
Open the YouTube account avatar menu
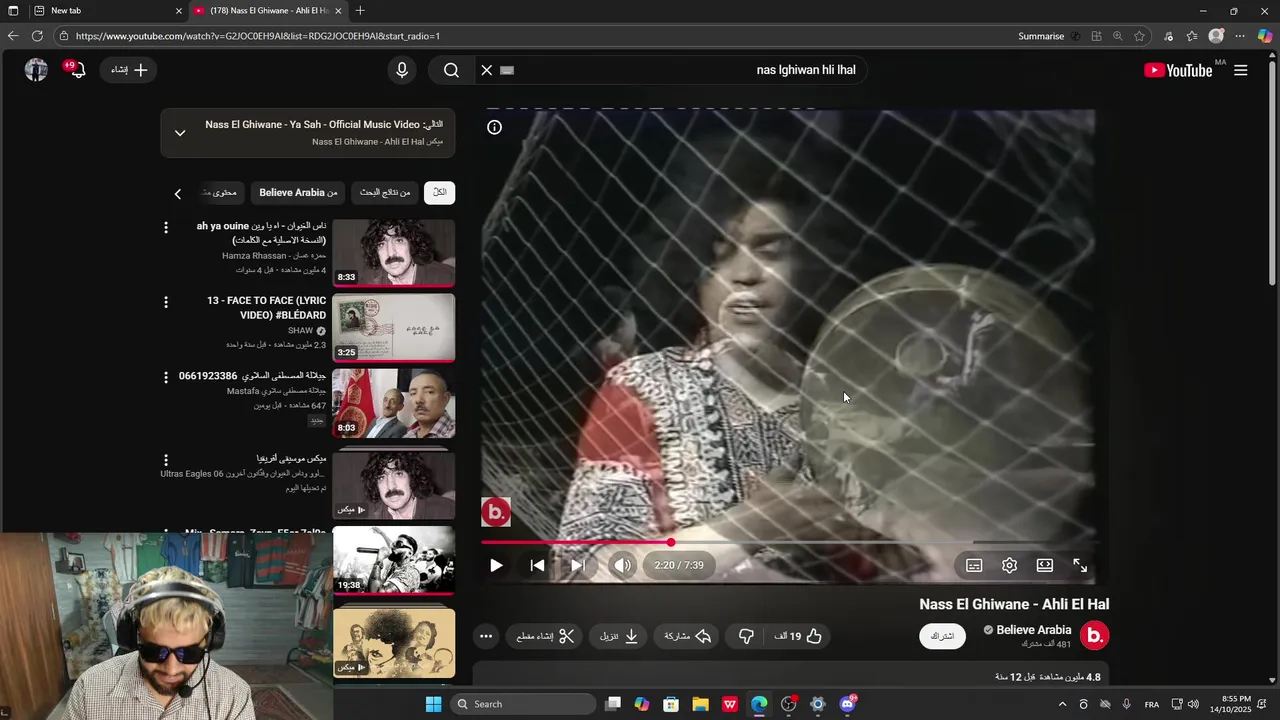36,70
